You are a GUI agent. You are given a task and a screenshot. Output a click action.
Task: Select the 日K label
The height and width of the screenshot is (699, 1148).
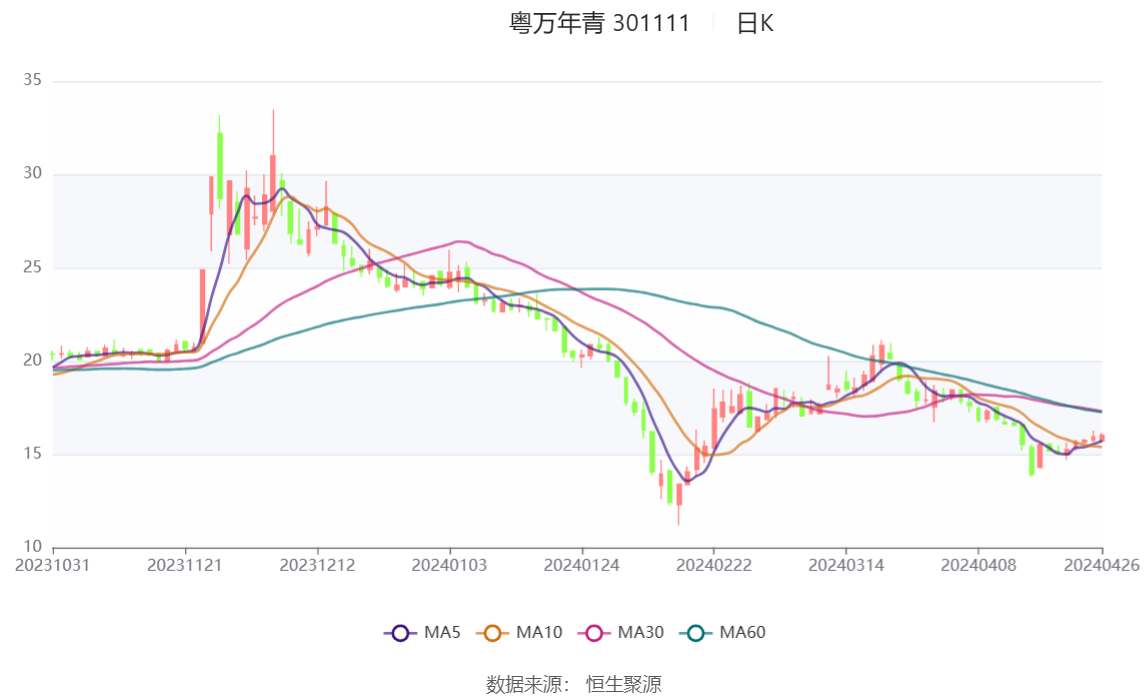(x=755, y=23)
